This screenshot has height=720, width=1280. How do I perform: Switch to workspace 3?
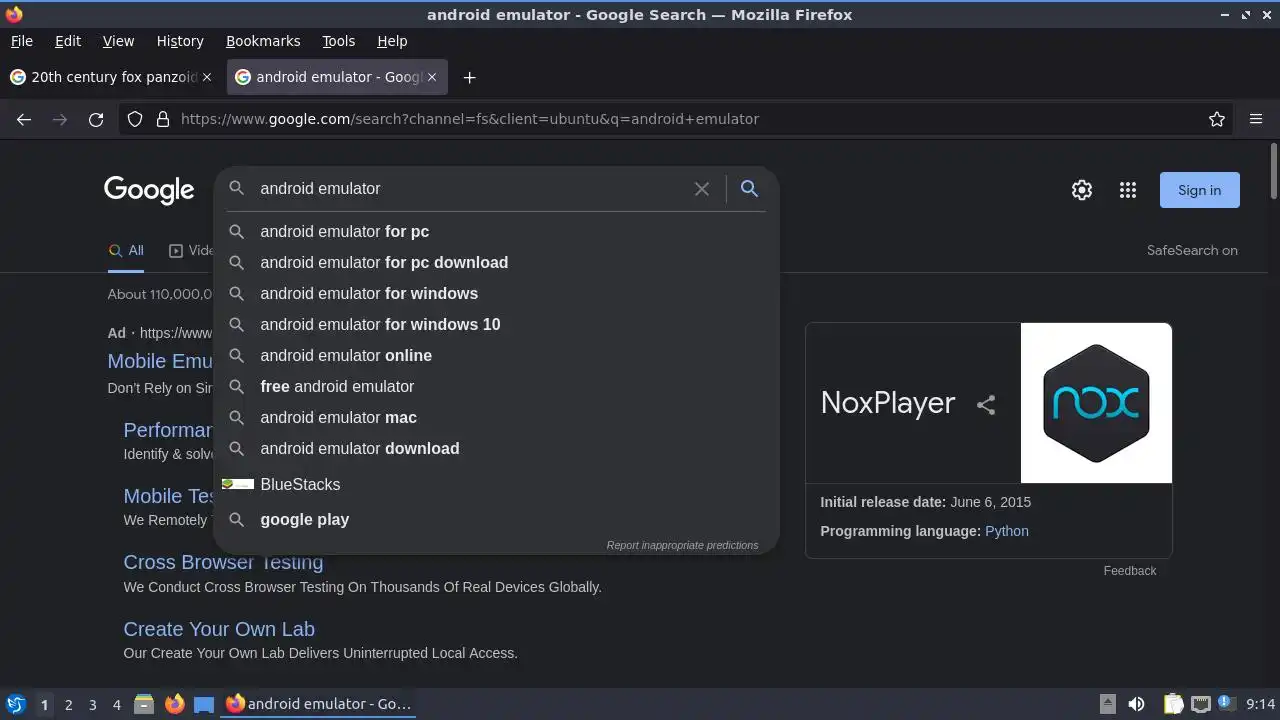point(92,704)
